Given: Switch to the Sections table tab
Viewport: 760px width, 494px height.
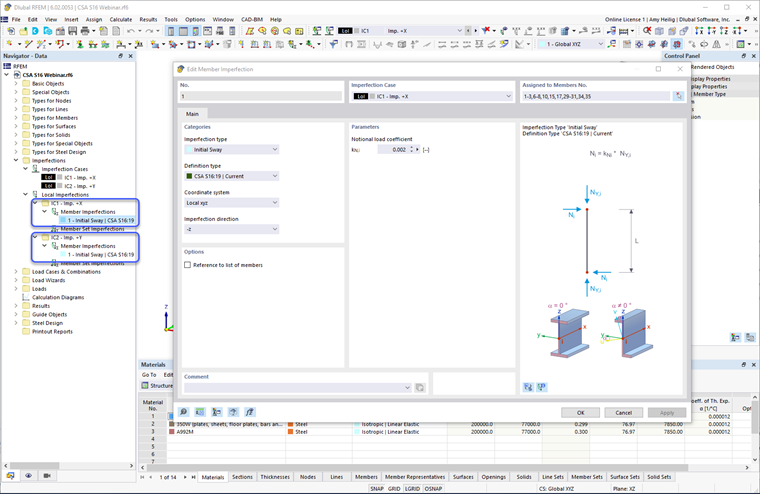Looking at the screenshot, I should (242, 477).
